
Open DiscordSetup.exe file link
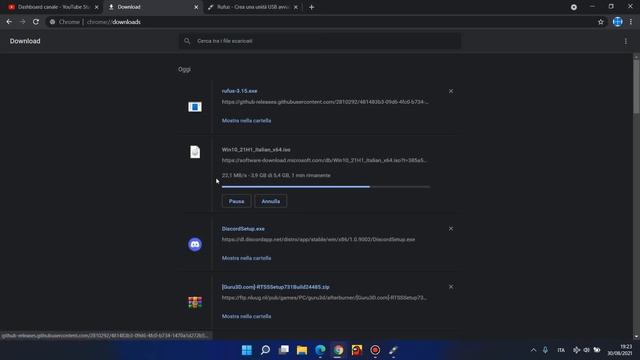pos(243,229)
